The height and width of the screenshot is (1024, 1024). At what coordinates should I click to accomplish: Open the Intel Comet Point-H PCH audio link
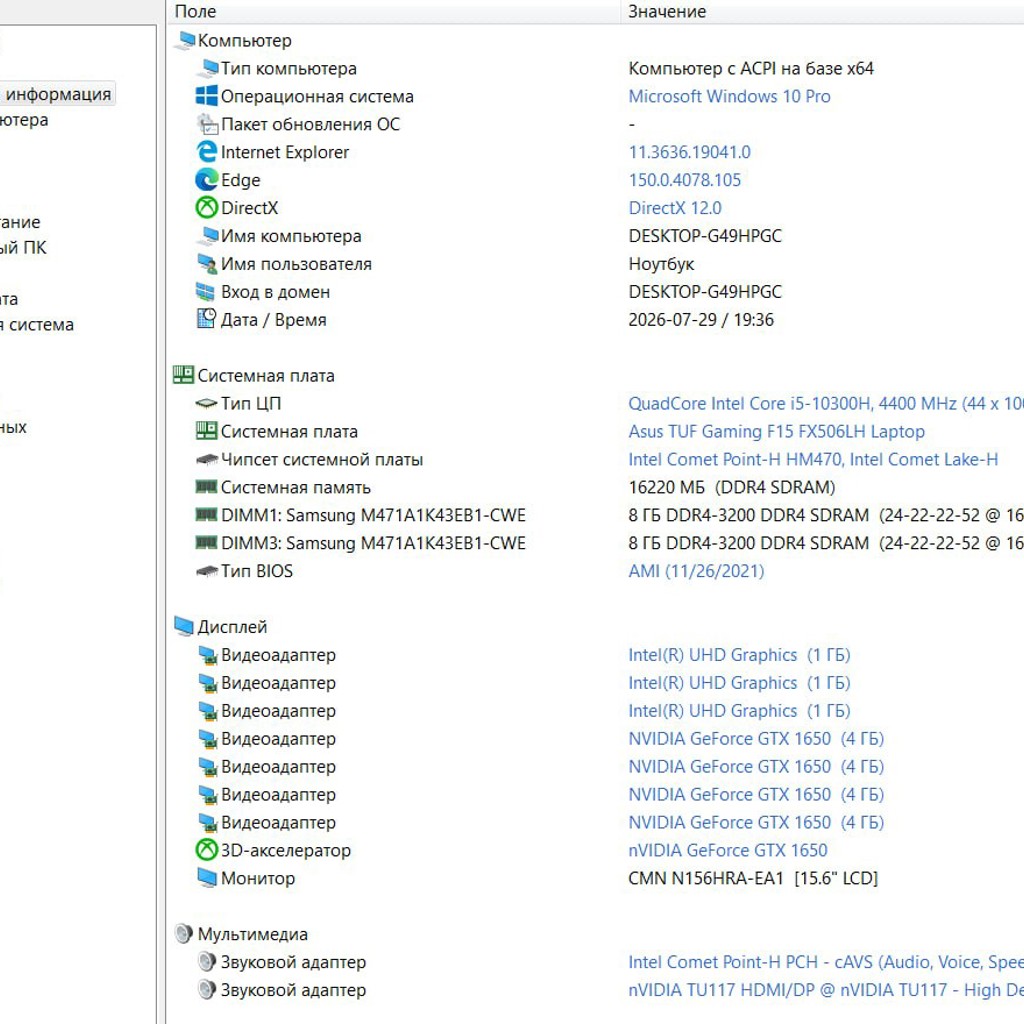click(825, 962)
